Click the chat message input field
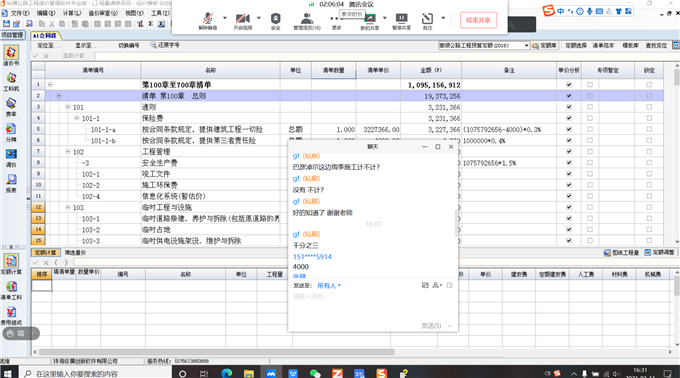Viewport: 680px width, 378px height. 372,305
